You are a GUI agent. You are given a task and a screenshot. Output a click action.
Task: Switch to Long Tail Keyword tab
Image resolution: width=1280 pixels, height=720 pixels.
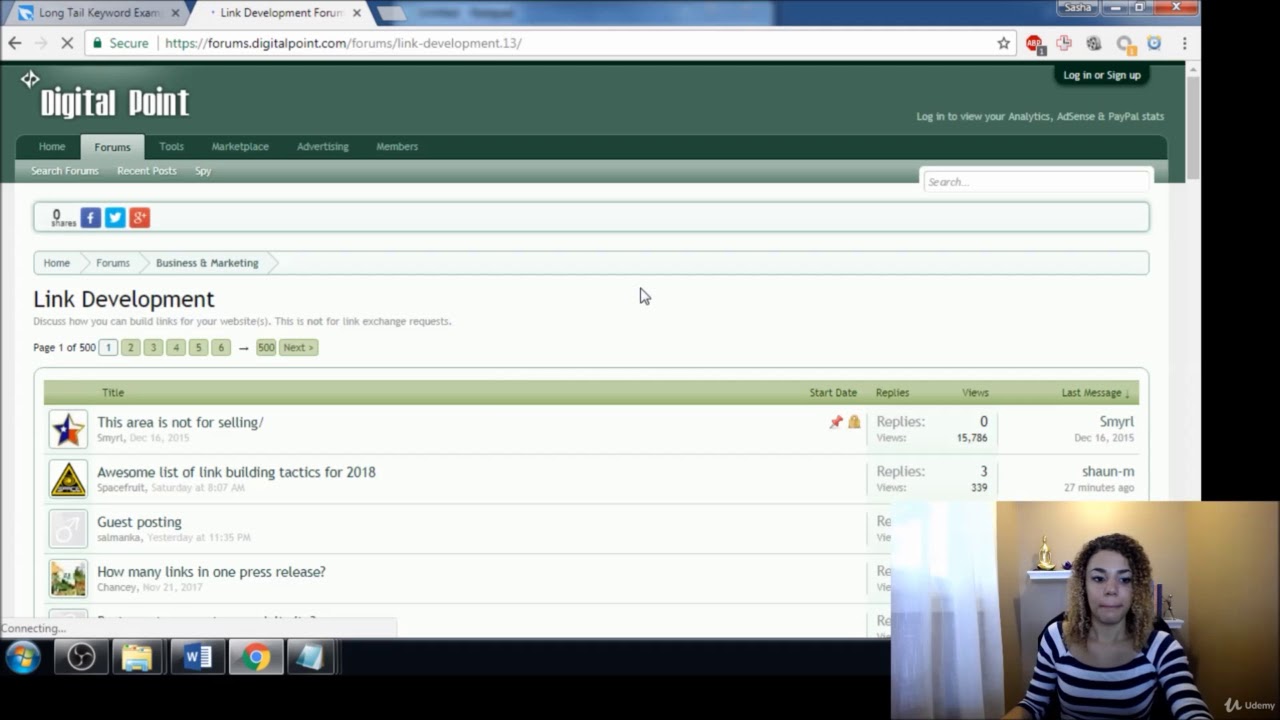click(x=98, y=13)
